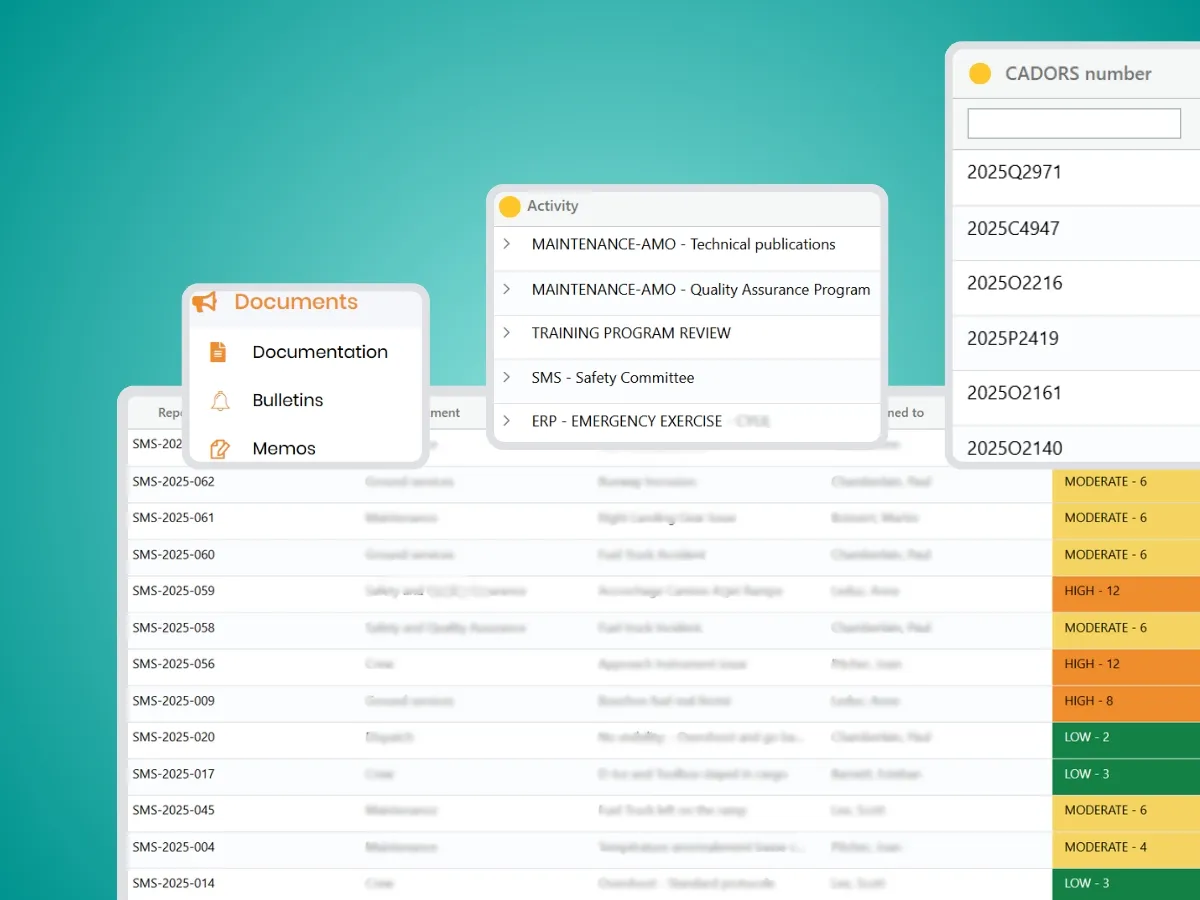
Task: Click the yellow circle beside CADORS number
Action: point(980,74)
